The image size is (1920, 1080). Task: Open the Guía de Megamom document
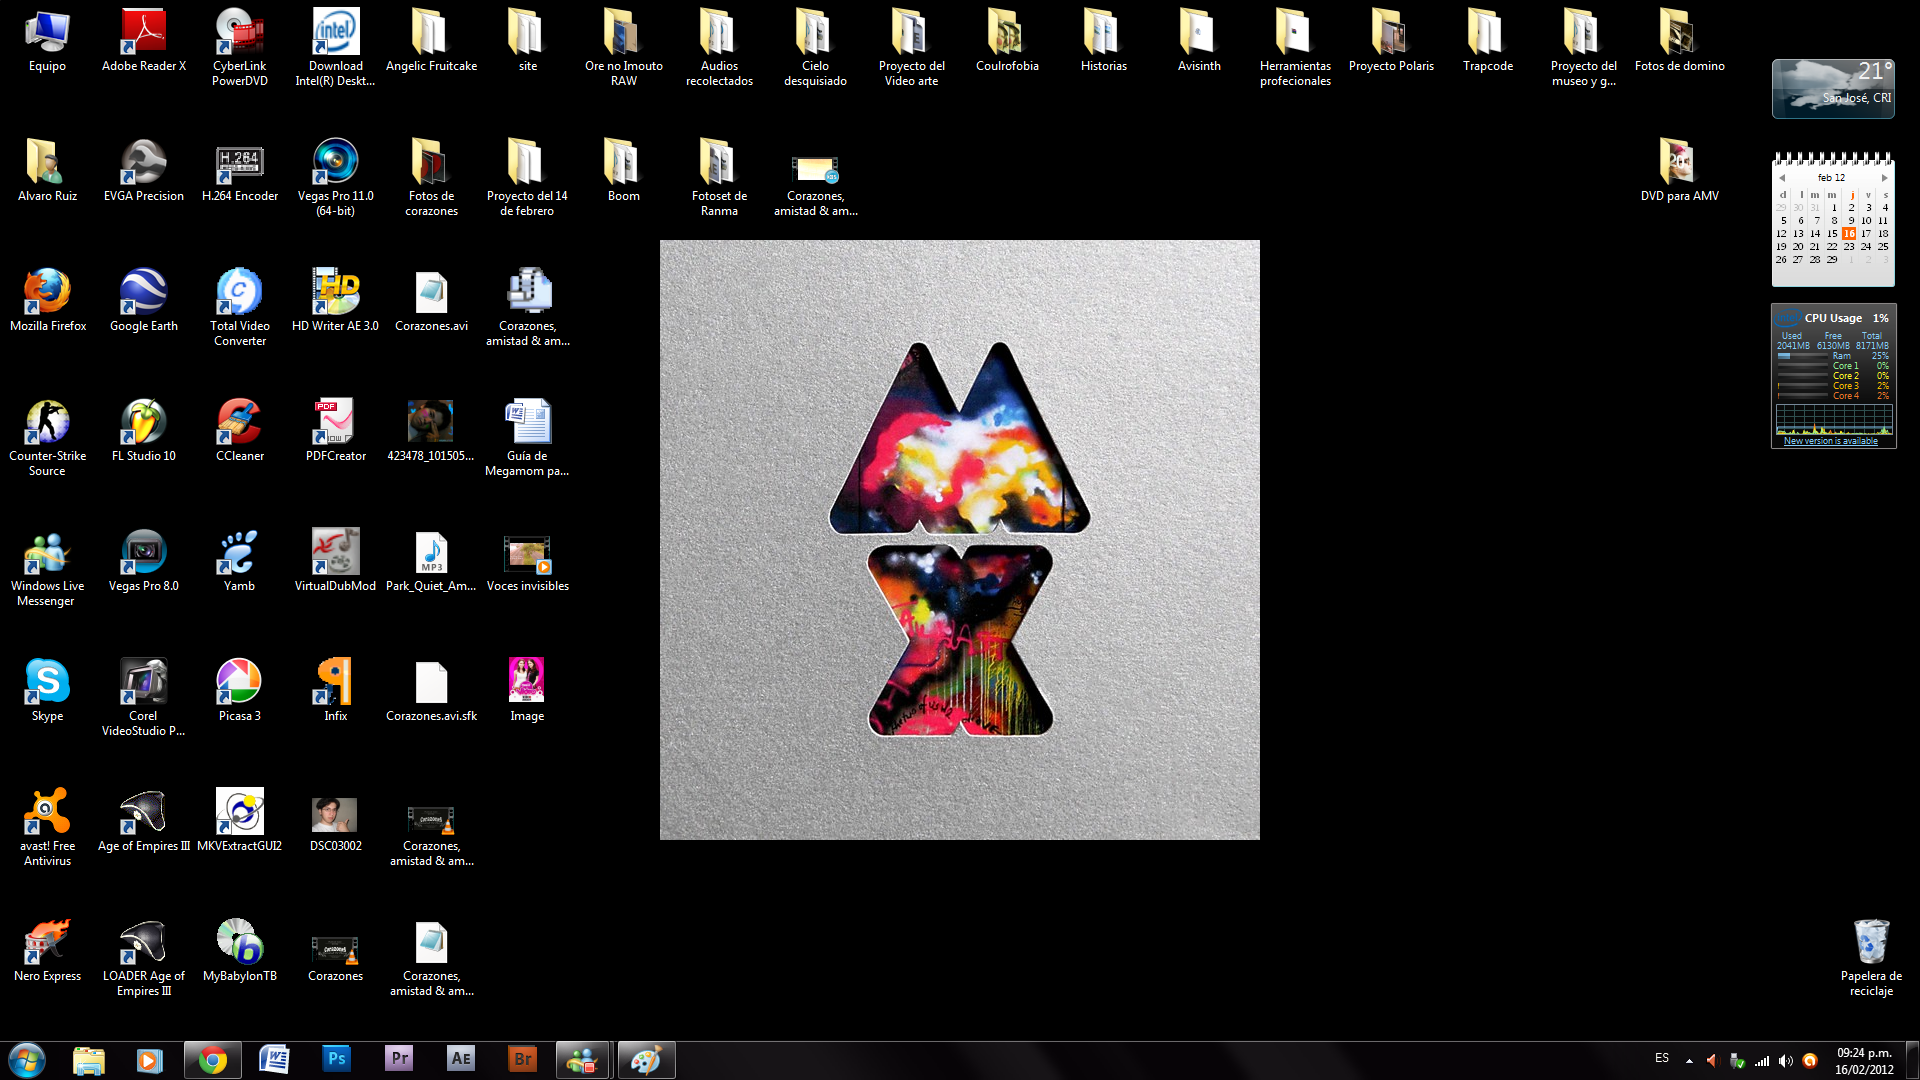527,437
